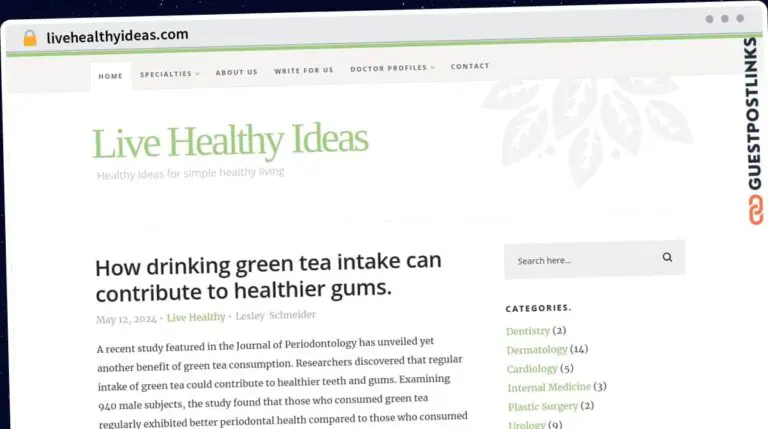The height and width of the screenshot is (429, 768).
Task: Select the Dentistry category
Action: [528, 331]
